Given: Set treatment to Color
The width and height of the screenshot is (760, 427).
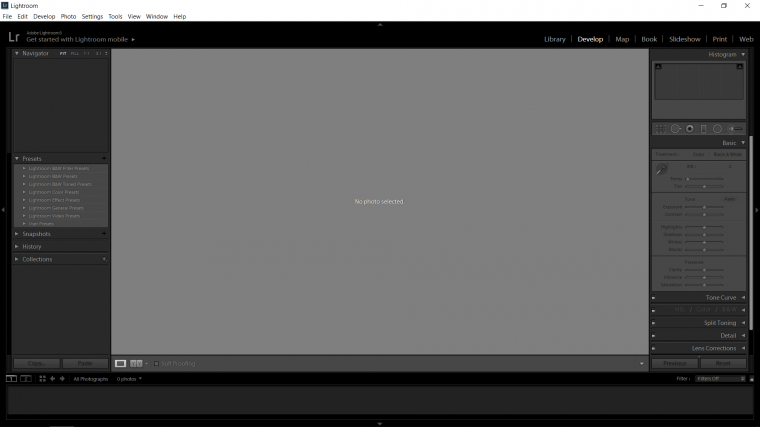Looking at the screenshot, I should 698,154.
